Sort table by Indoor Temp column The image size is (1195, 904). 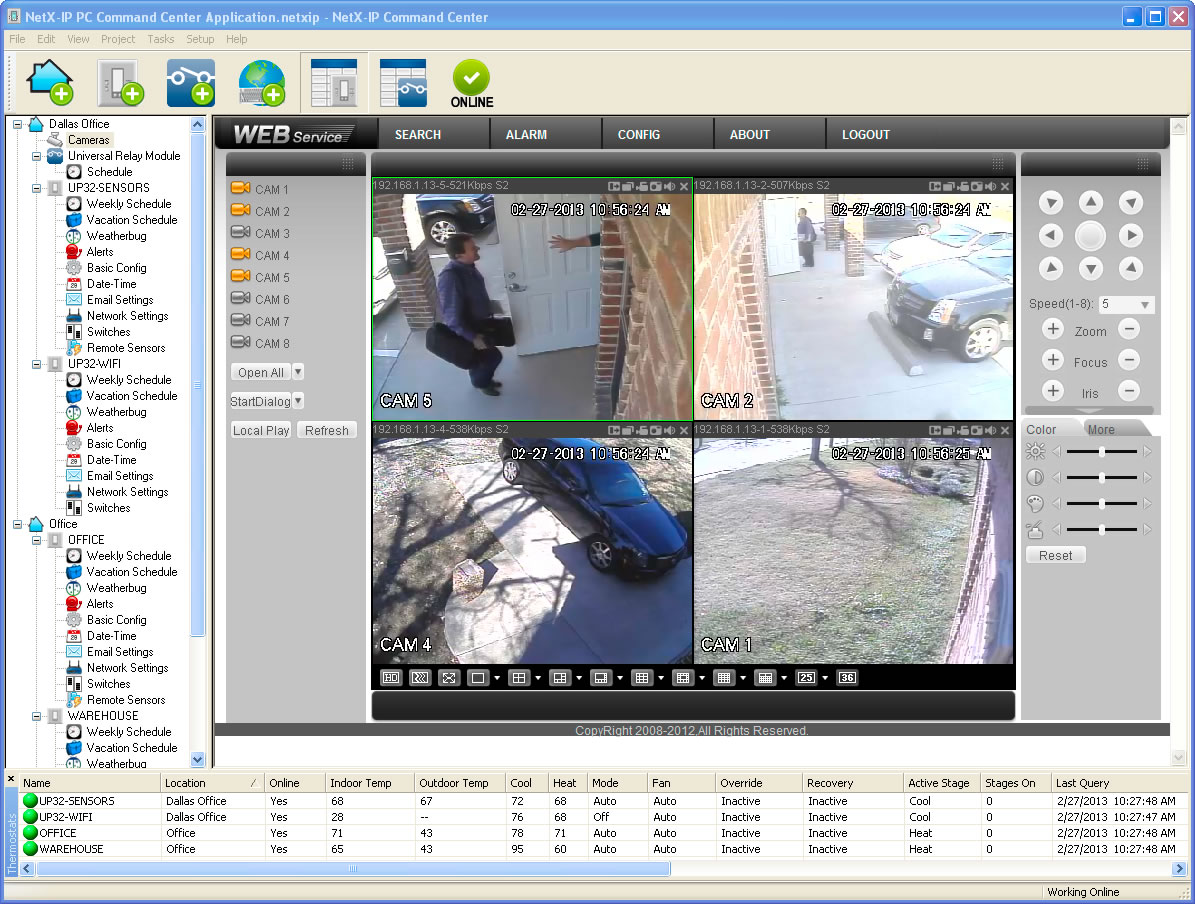click(370, 783)
